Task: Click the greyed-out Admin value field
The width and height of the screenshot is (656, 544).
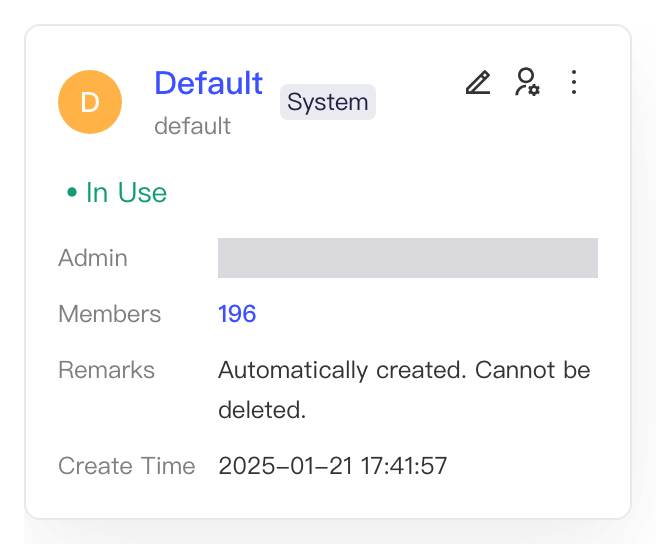Action: click(408, 258)
